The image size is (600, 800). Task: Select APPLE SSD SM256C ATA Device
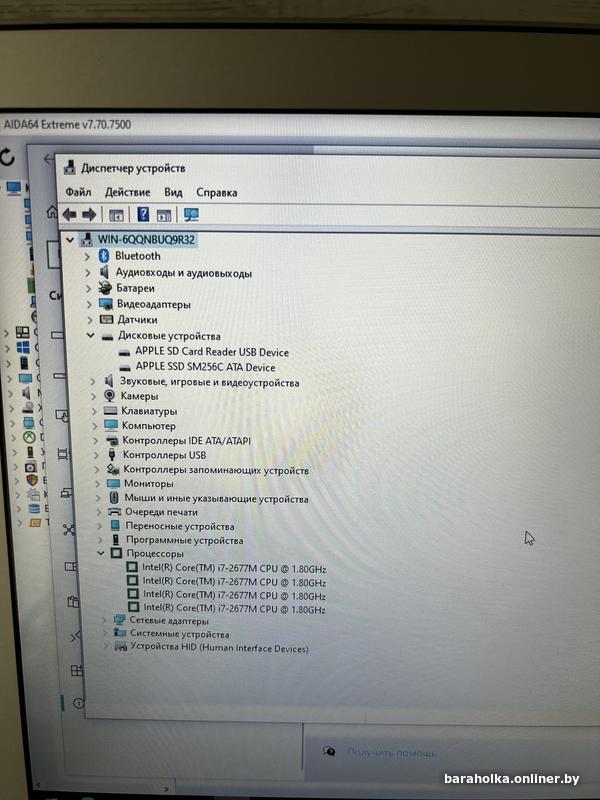pyautogui.click(x=205, y=367)
